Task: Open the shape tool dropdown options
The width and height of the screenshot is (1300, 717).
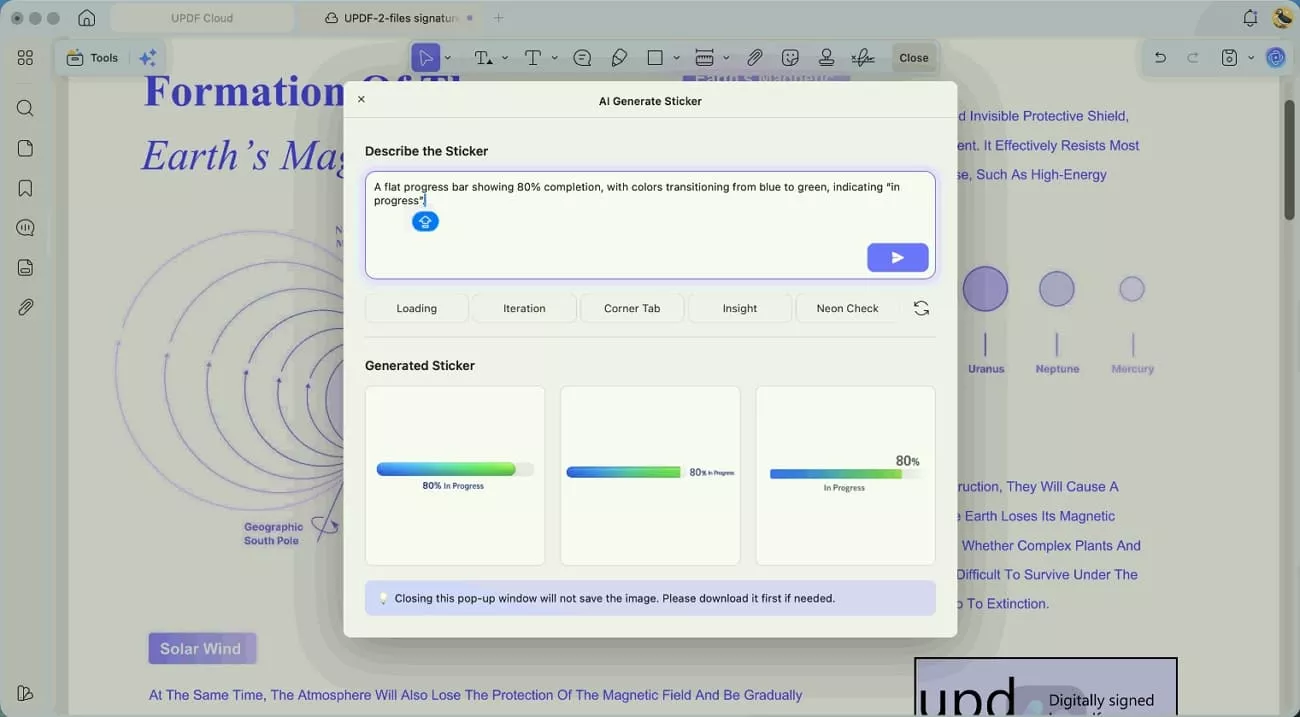Action: tap(677, 57)
